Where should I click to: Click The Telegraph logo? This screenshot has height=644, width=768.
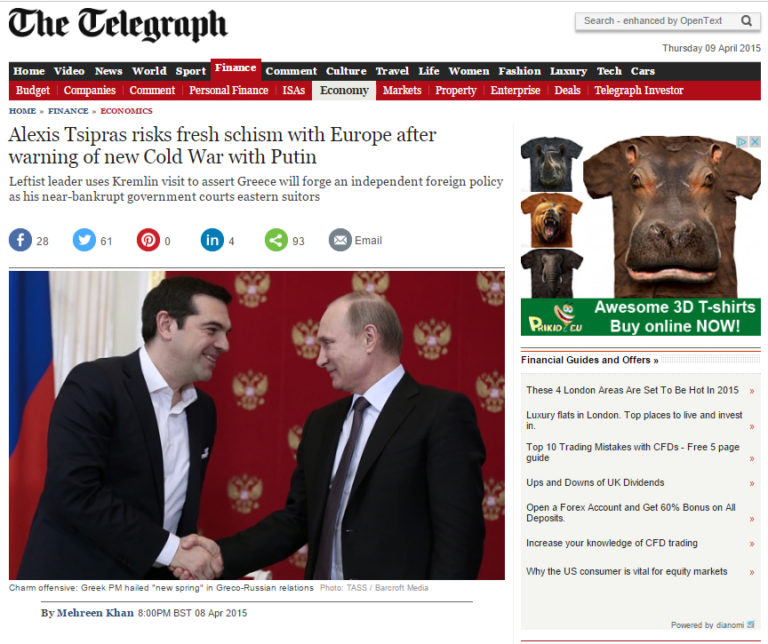118,24
